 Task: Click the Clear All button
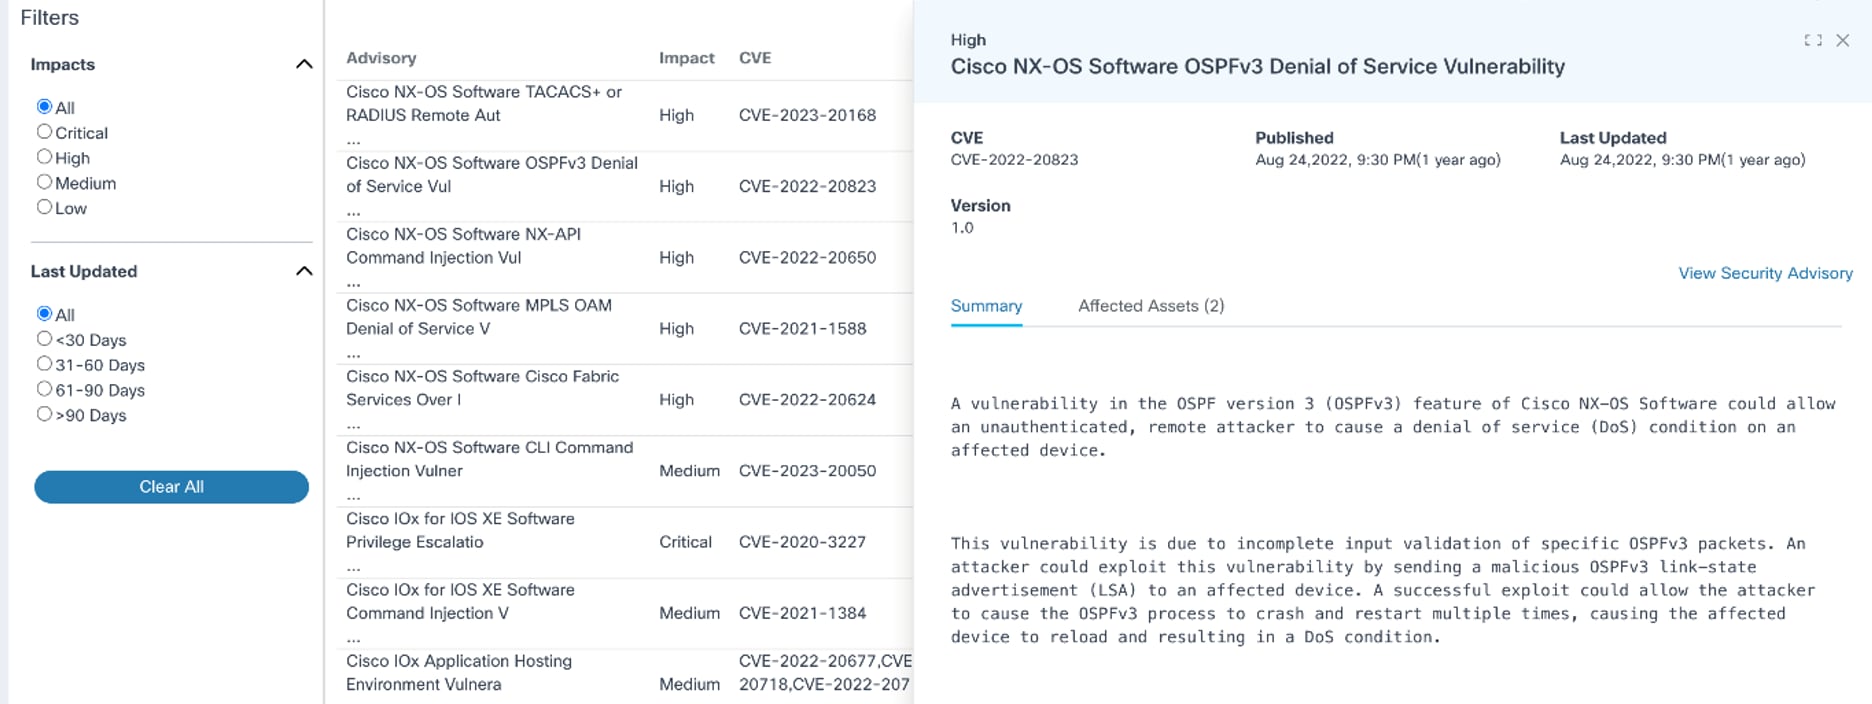coord(171,487)
